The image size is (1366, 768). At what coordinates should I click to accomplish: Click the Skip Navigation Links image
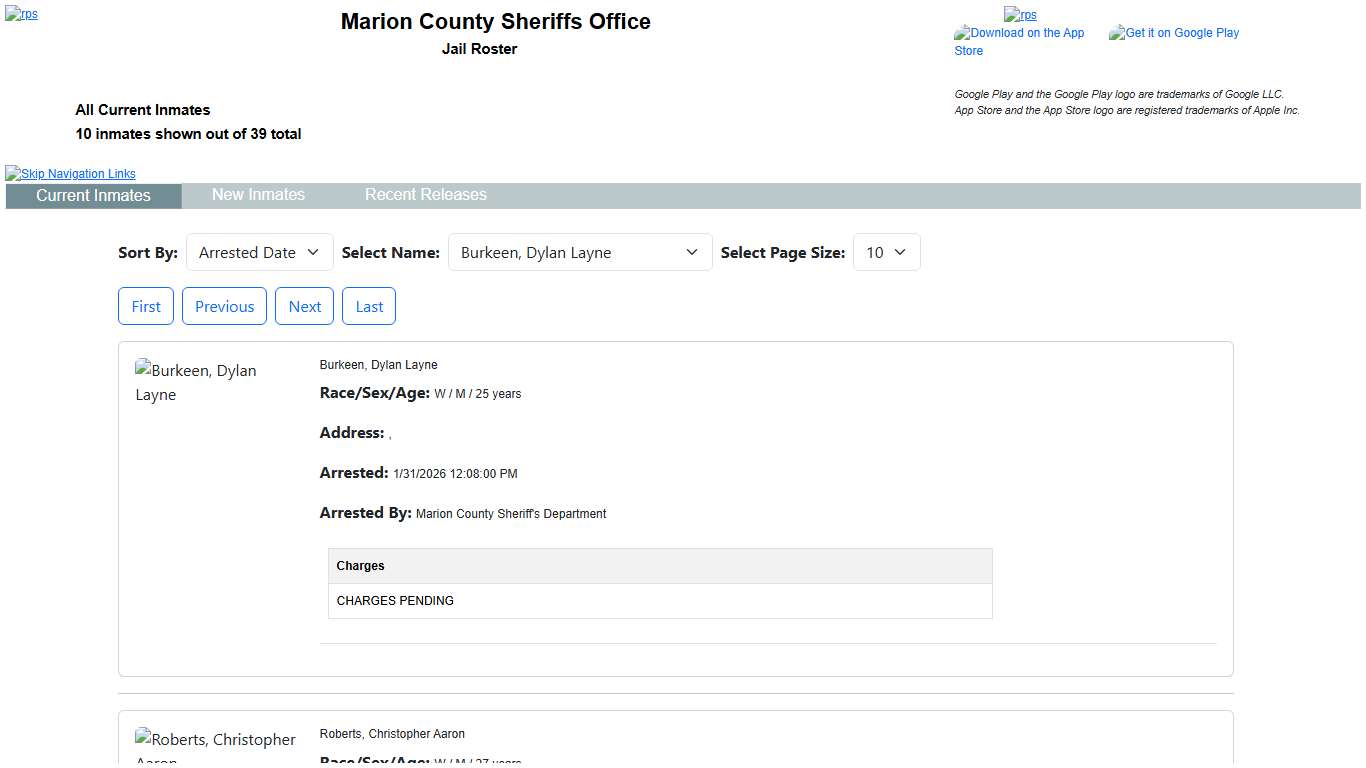coord(70,173)
